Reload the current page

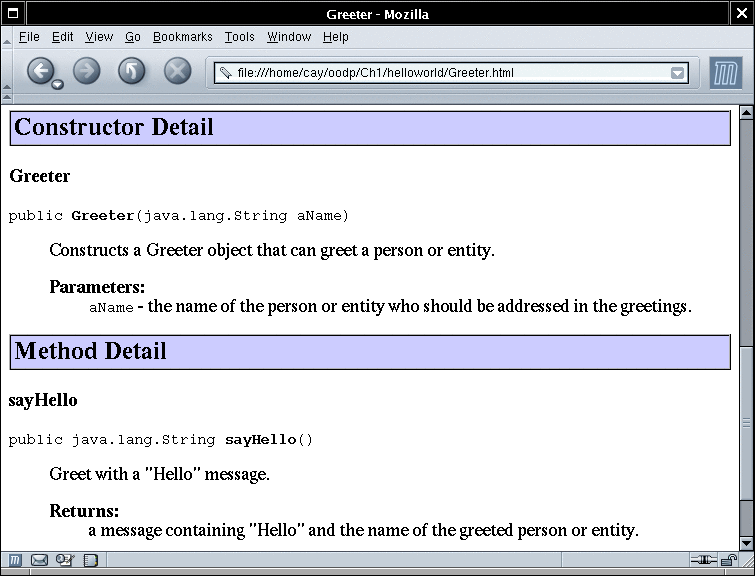point(132,71)
